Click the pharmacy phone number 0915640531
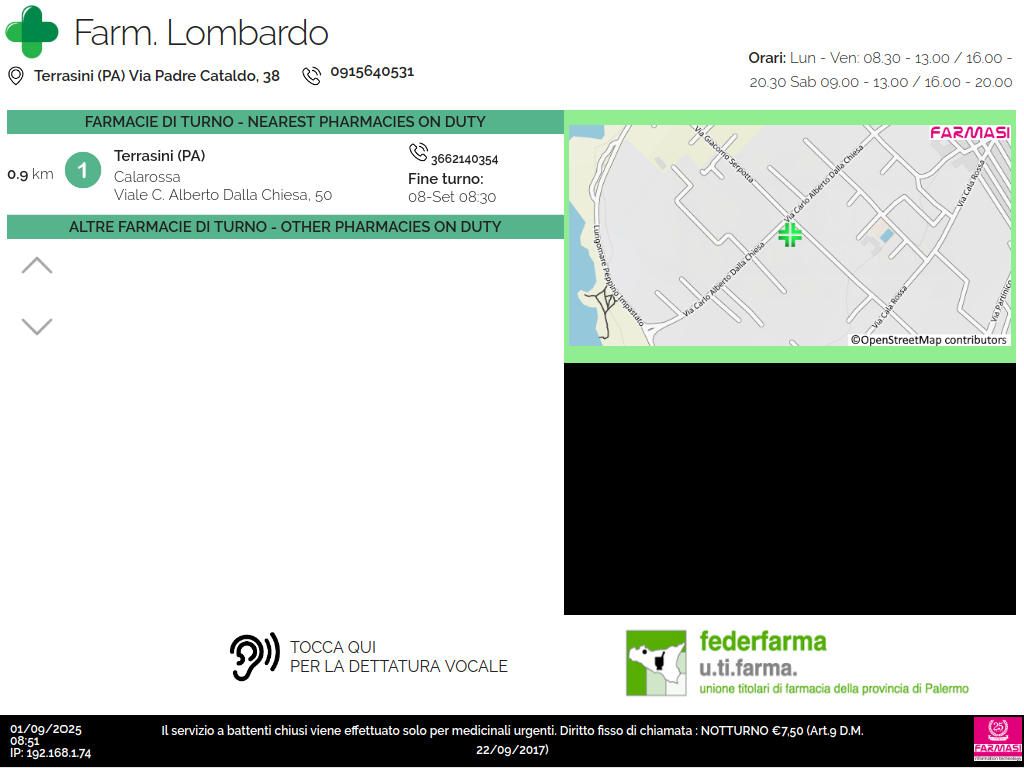Screen dimensions: 1024x768 [x=372, y=72]
